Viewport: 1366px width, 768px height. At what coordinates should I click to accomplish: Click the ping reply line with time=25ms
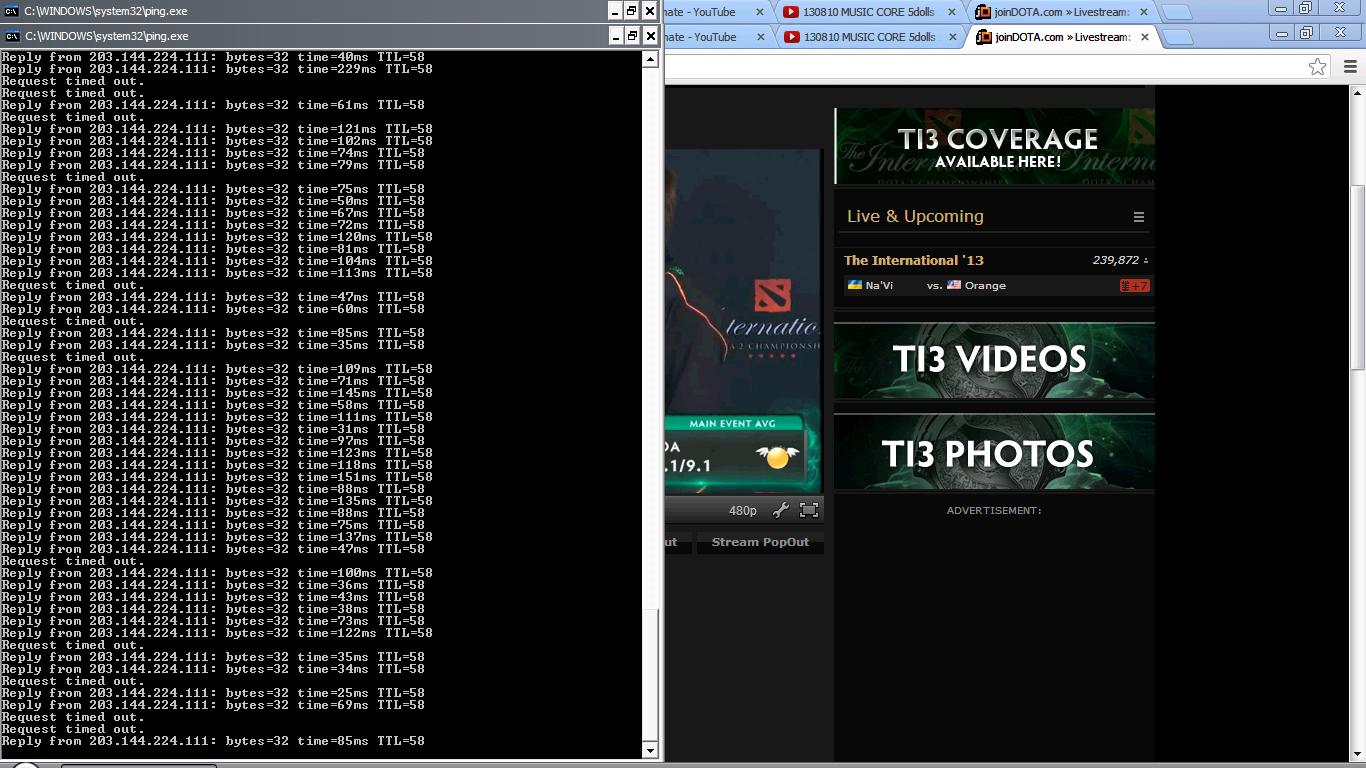click(x=213, y=693)
